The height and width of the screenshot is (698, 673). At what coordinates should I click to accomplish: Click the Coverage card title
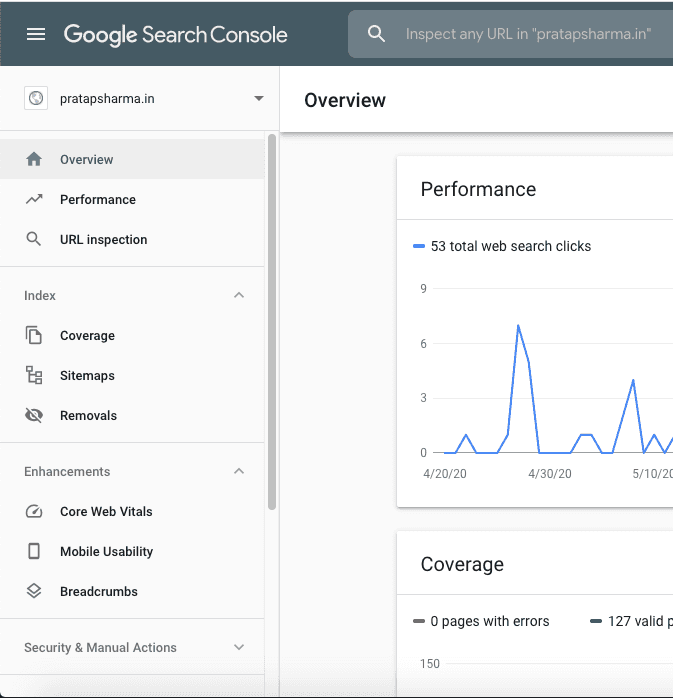(462, 564)
